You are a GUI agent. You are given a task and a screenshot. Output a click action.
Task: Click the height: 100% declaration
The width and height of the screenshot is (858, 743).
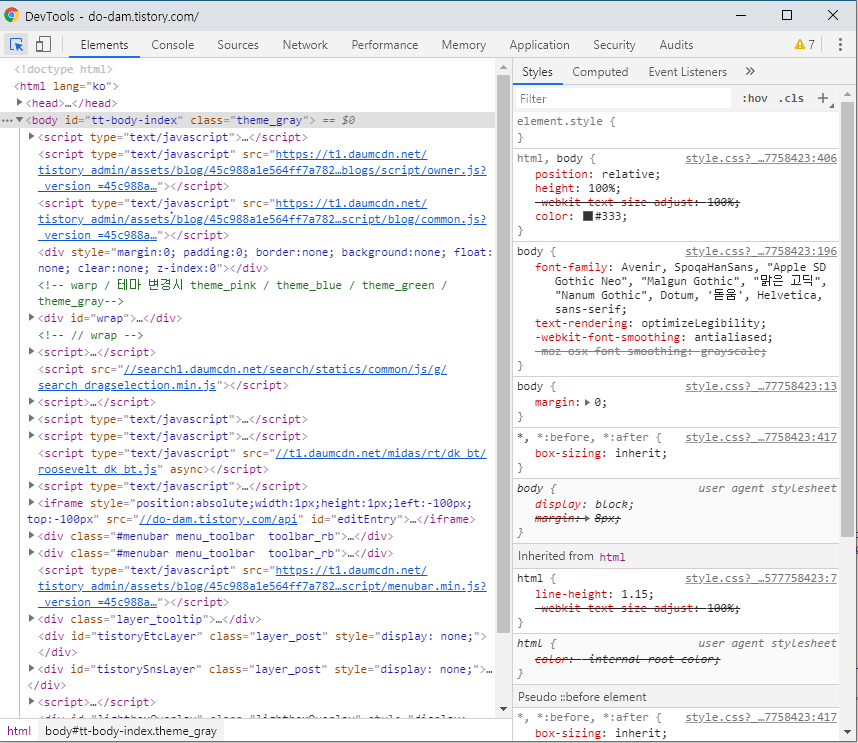pos(578,188)
